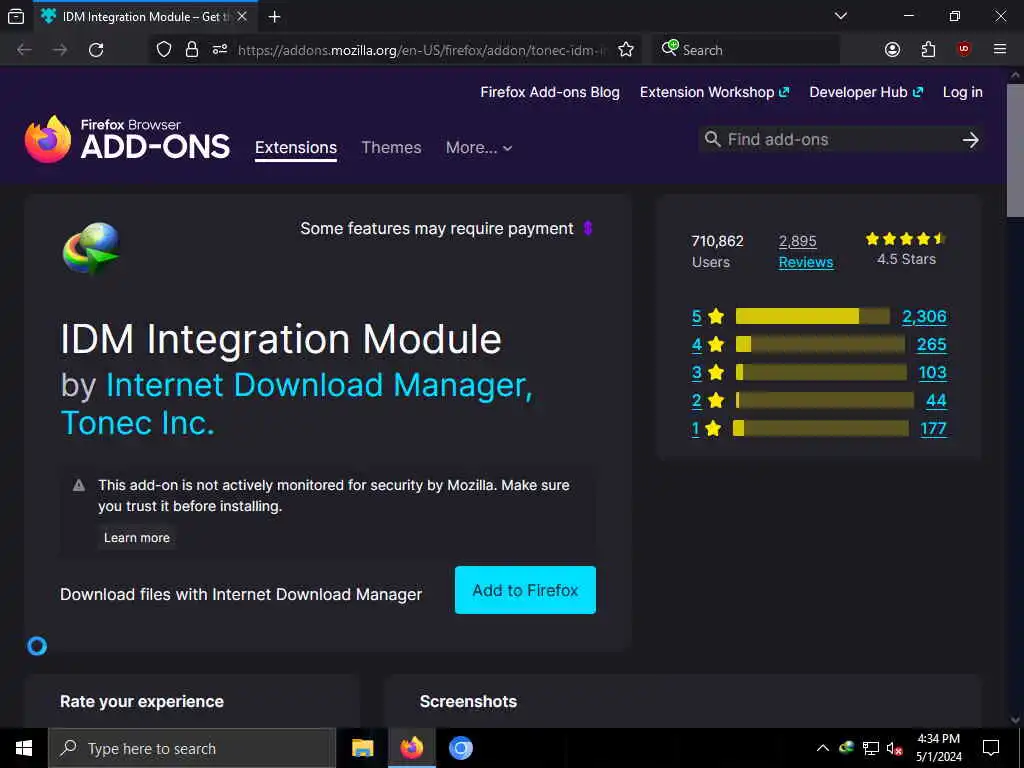Open the Extensions puzzle icon

(928, 50)
